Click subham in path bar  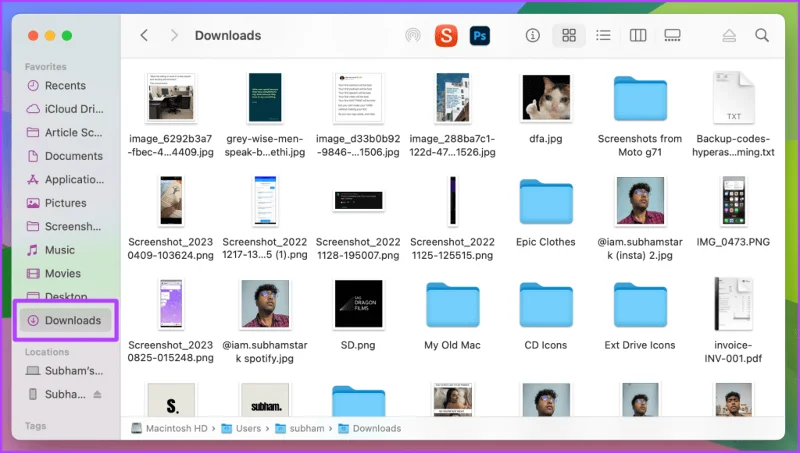click(300, 429)
